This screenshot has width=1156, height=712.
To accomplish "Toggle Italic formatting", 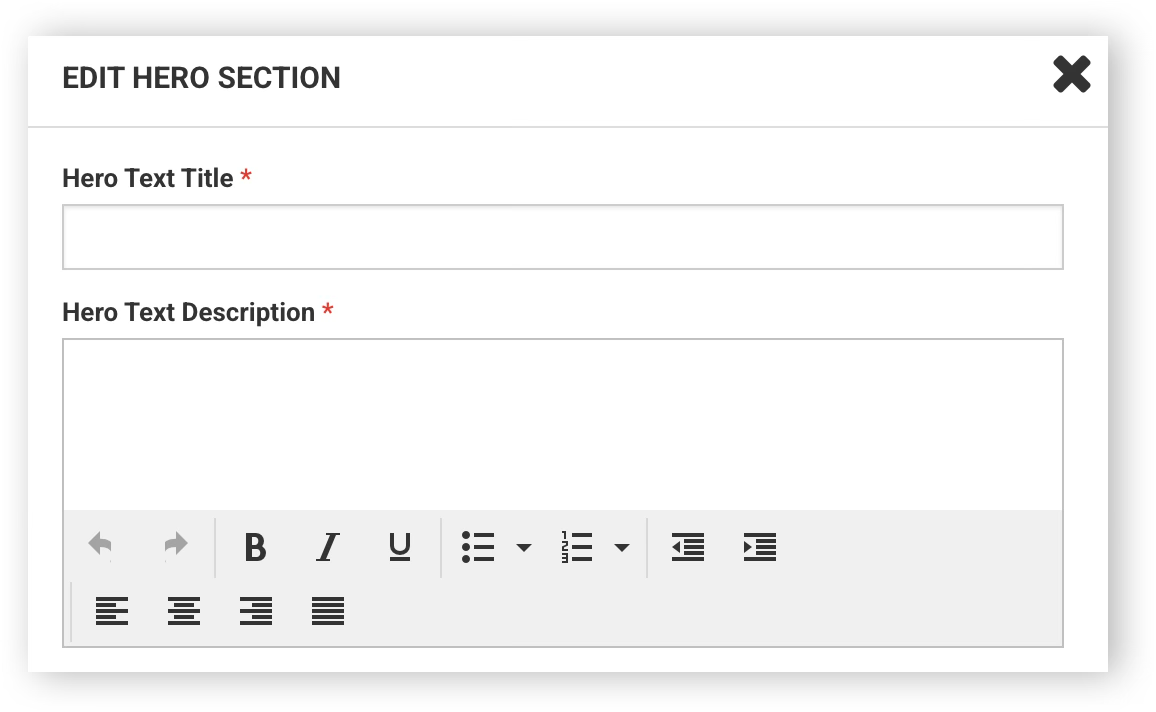I will coord(327,548).
